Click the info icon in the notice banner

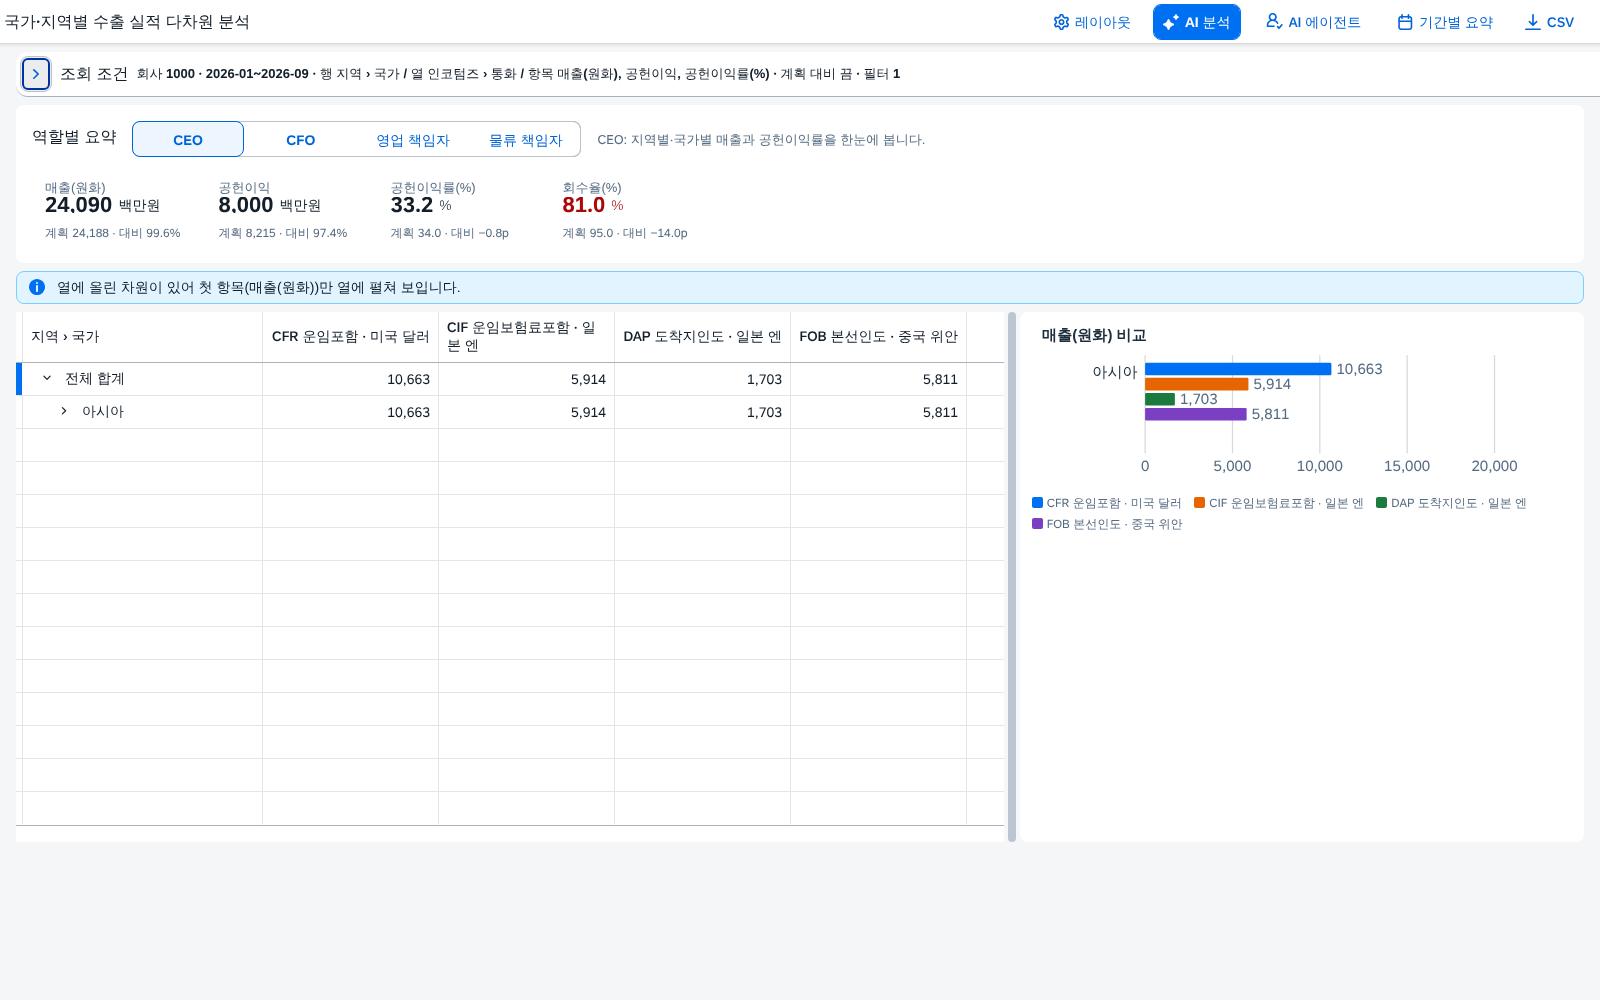(x=37, y=287)
